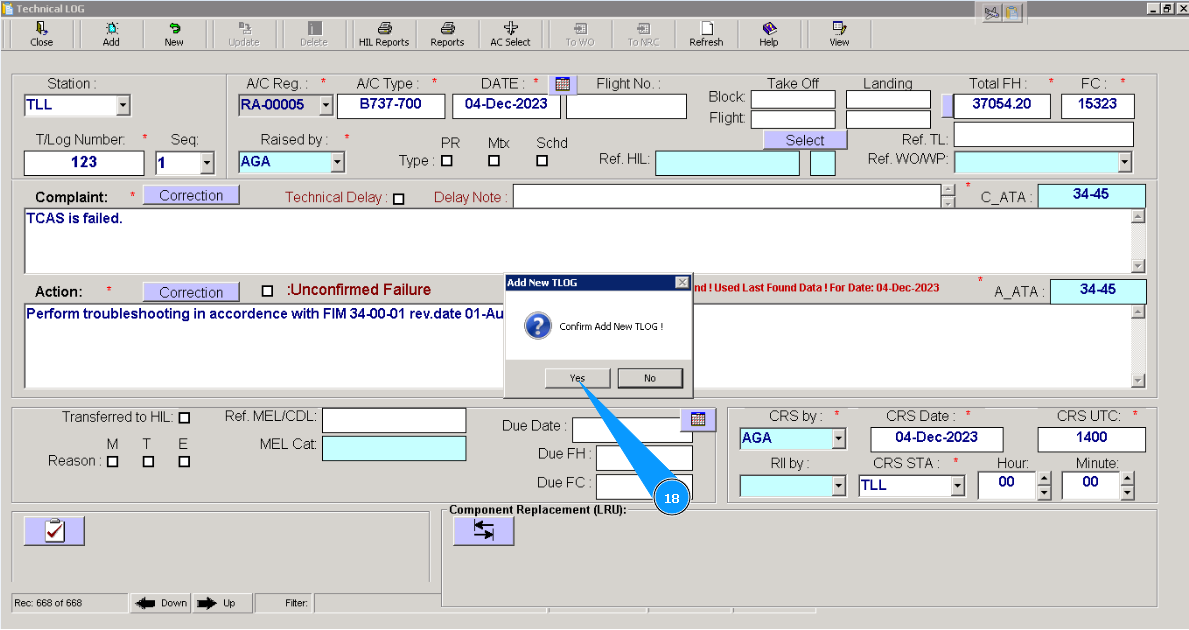This screenshot has width=1189, height=630.
Task: Open the CRS STA dropdown
Action: [x=958, y=486]
